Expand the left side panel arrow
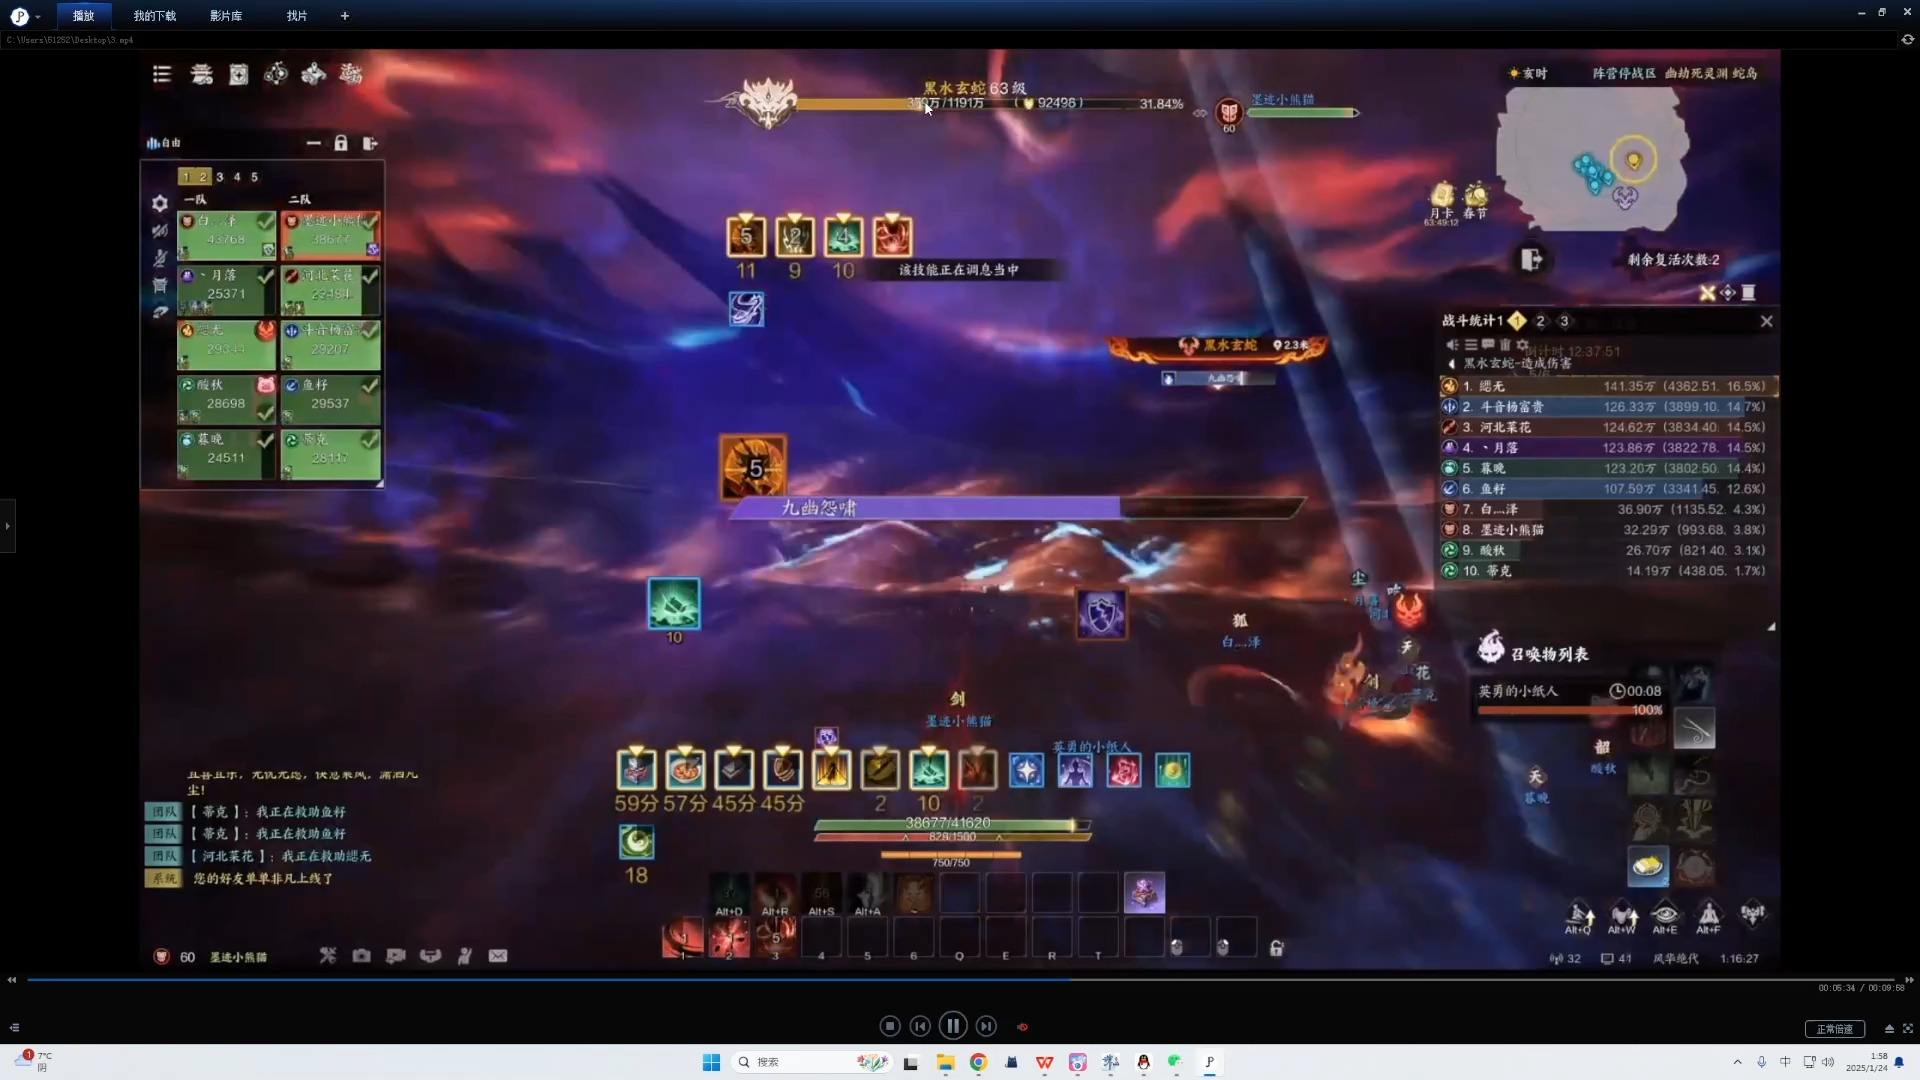The height and width of the screenshot is (1080, 1920). click(7, 526)
